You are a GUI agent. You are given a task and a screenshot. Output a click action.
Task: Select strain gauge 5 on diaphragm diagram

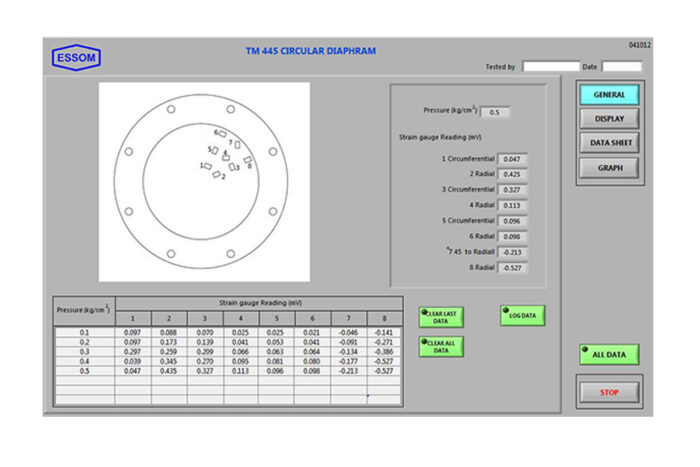point(216,151)
